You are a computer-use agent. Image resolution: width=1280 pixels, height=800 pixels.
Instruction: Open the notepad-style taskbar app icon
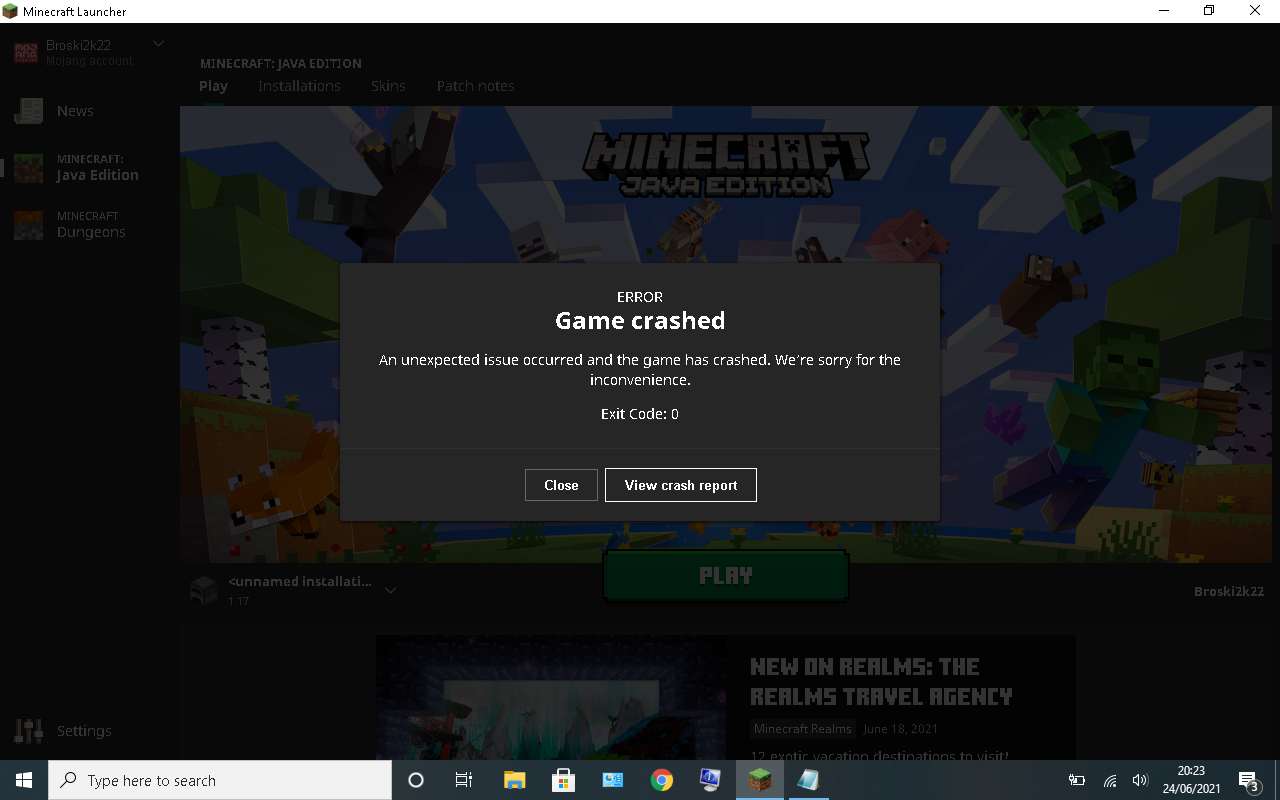[808, 780]
